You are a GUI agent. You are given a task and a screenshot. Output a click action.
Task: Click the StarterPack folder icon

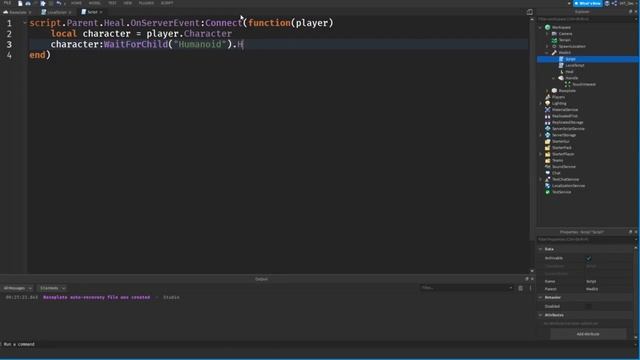[548, 147]
